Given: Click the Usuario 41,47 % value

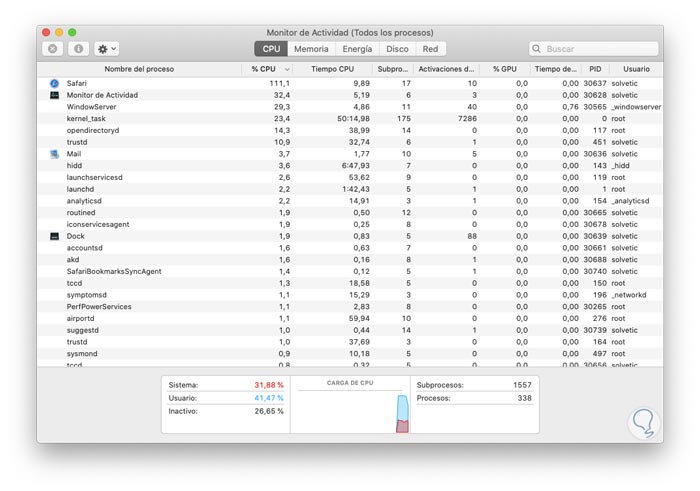Looking at the screenshot, I should point(269,398).
